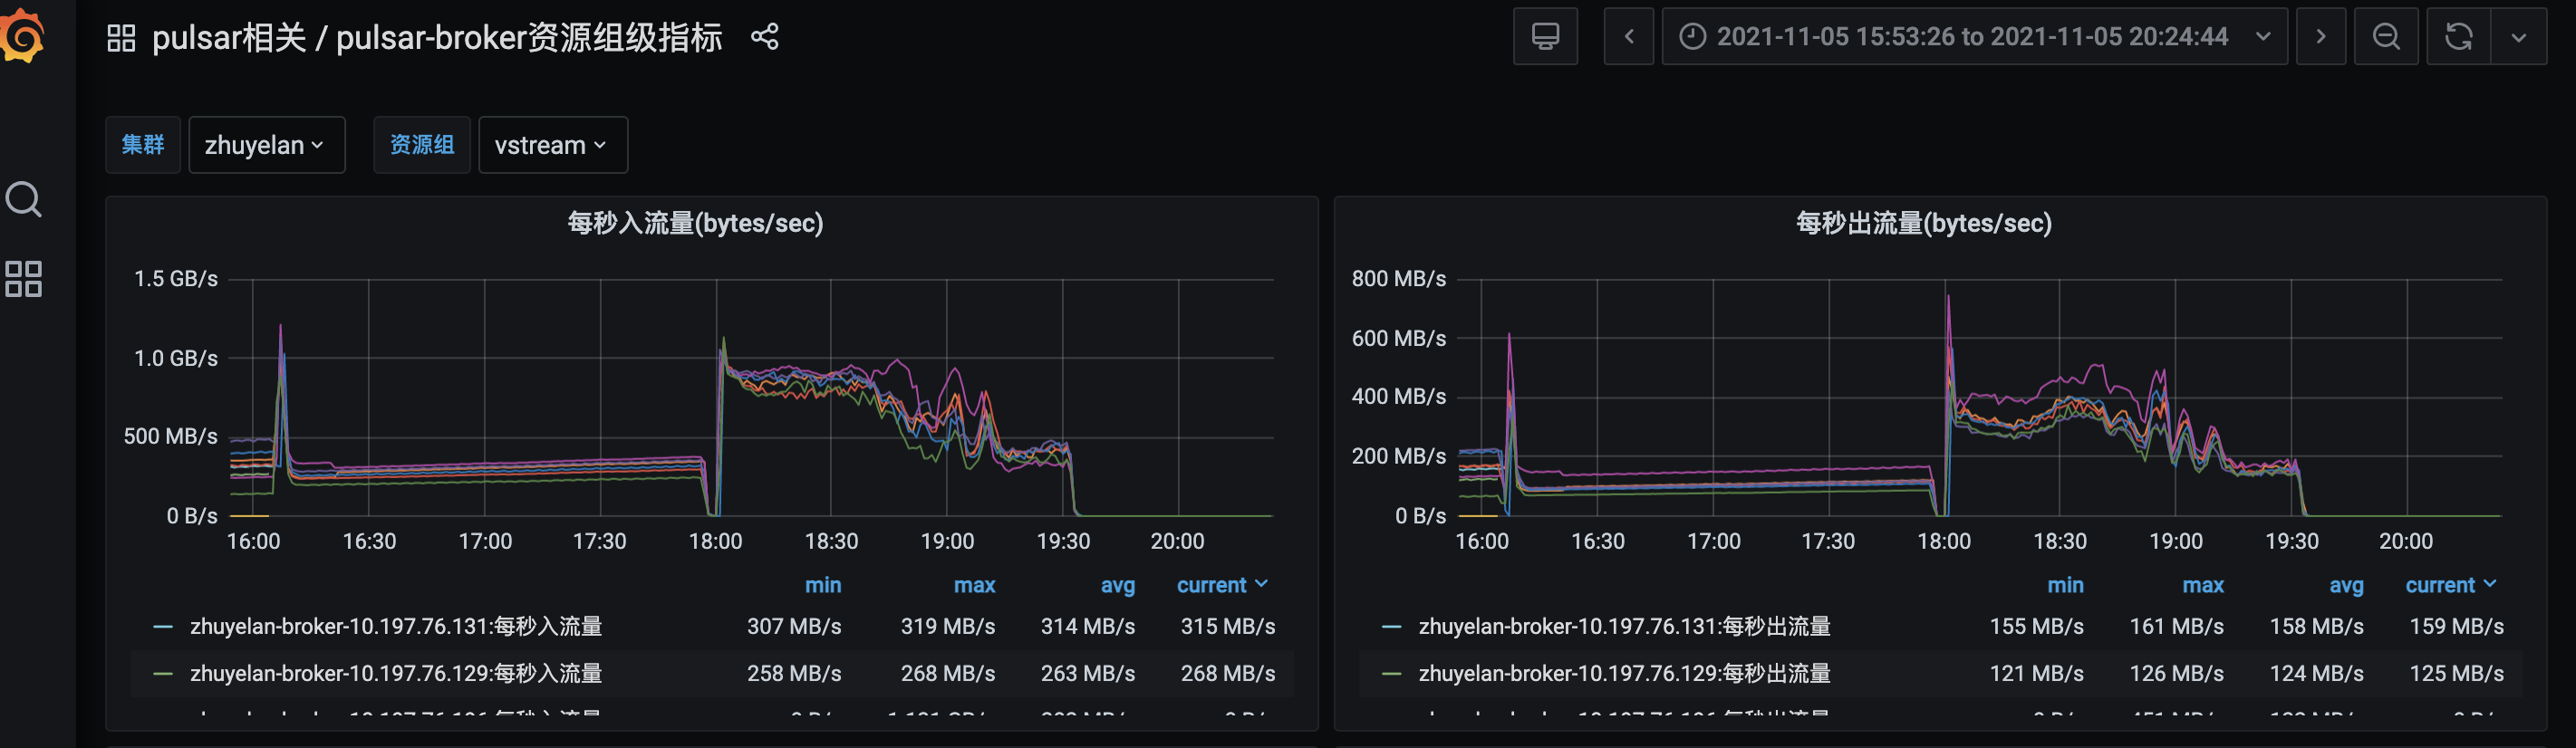The height and width of the screenshot is (748, 2576).
Task: Click 315 MB/s current value in inbound legend
Action: click(1227, 627)
